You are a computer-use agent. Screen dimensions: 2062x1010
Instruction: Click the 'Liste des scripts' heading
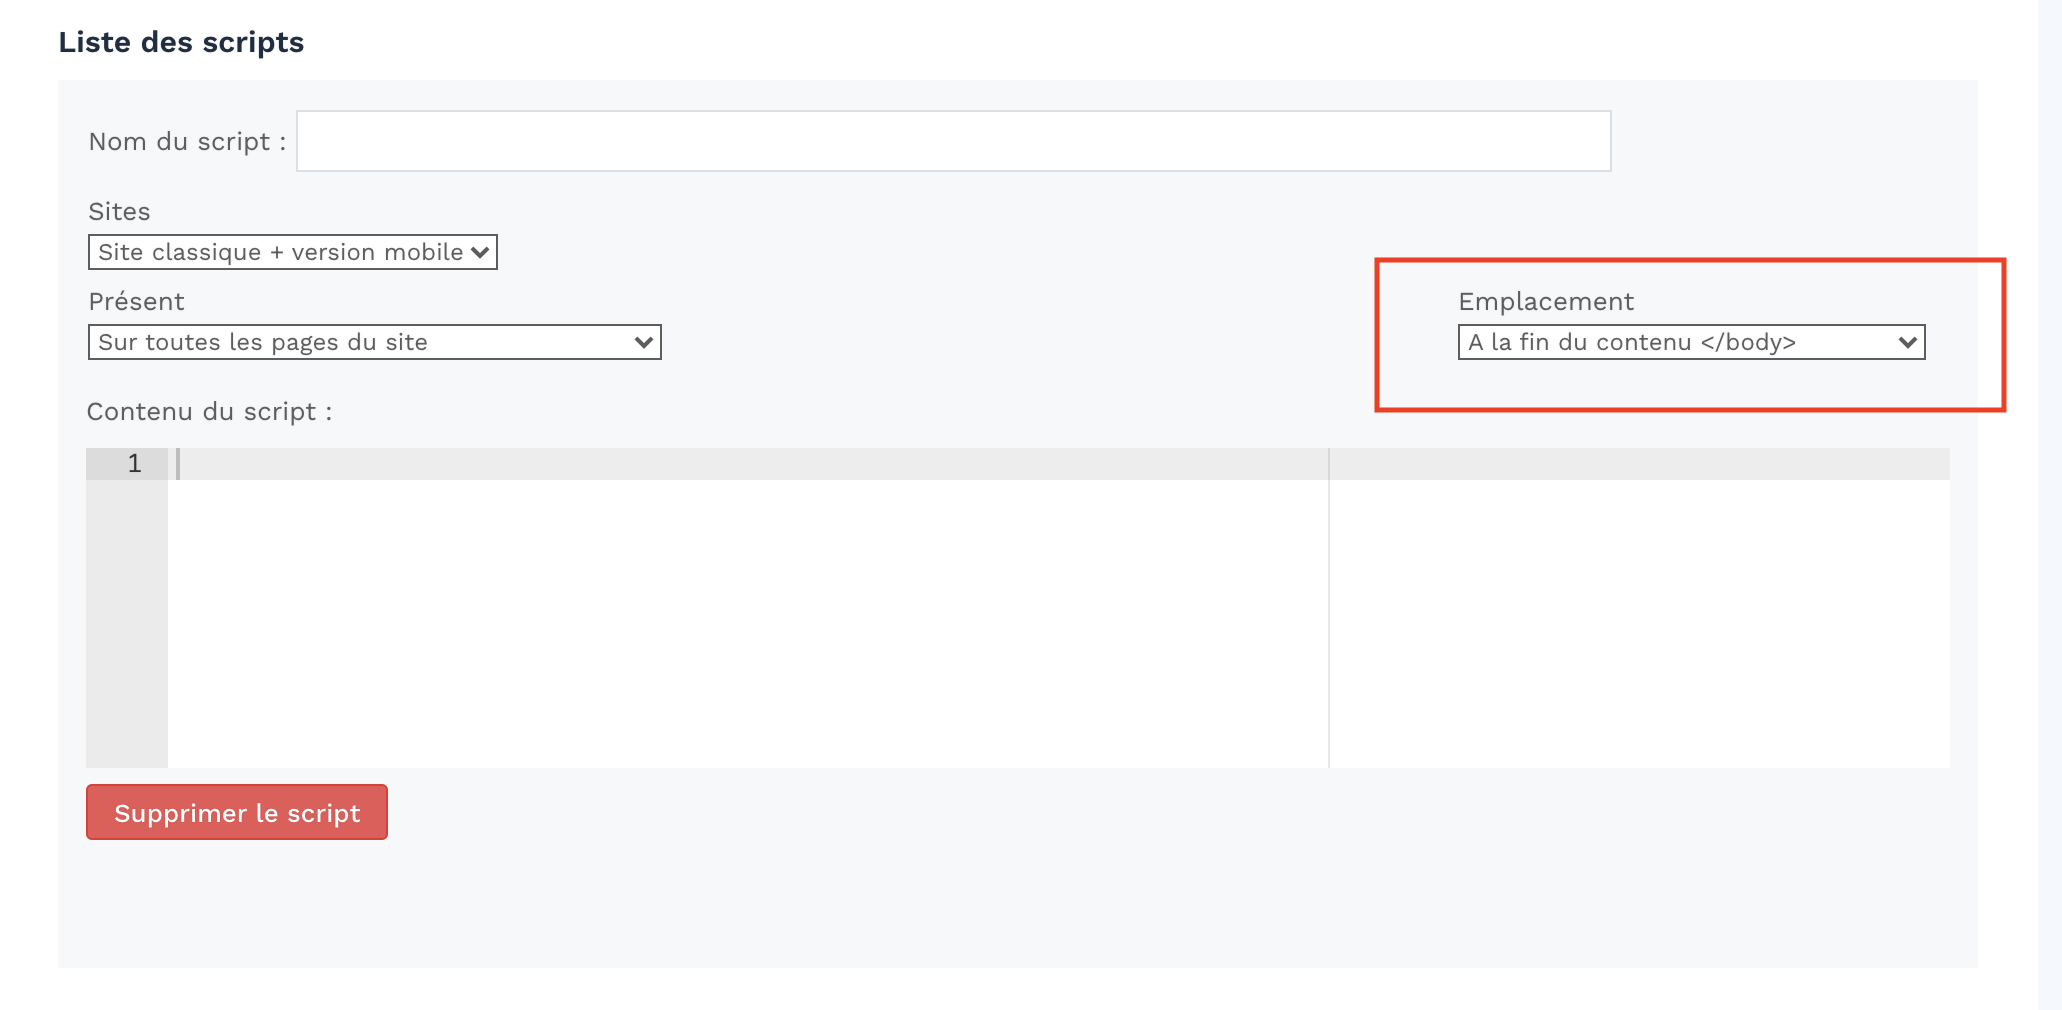tap(181, 42)
